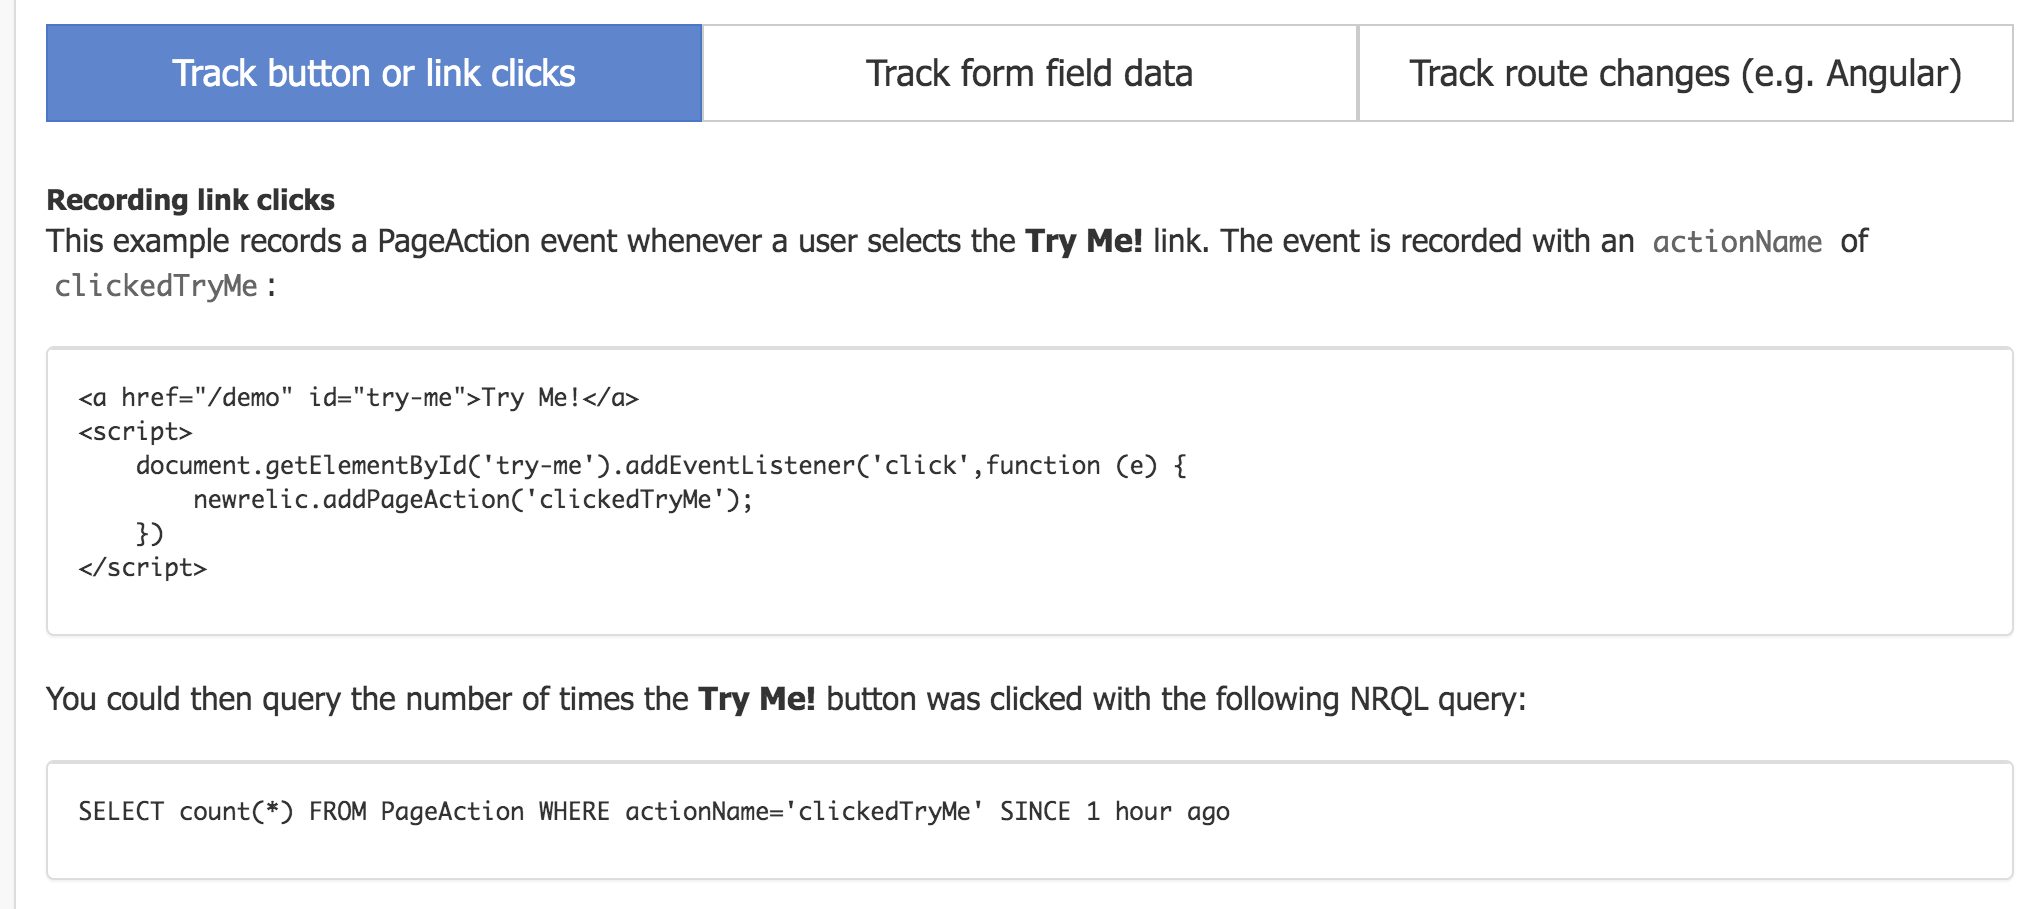Click the newrelic.addPageAction code line
2037x909 pixels.
click(473, 500)
